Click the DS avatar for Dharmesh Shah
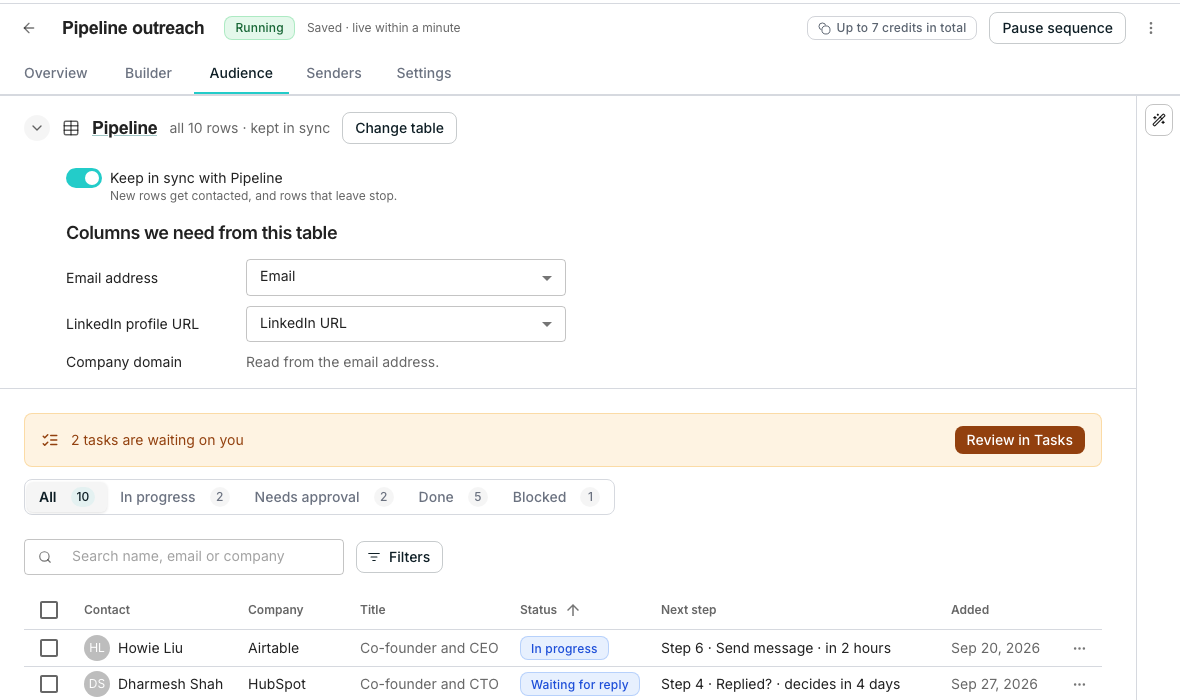This screenshot has width=1180, height=700. pyautogui.click(x=97, y=684)
